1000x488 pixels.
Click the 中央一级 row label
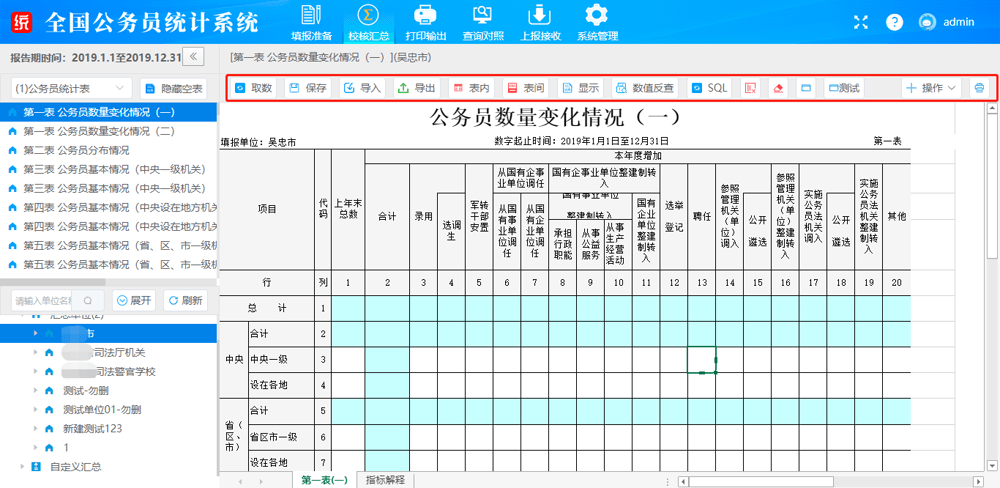point(281,360)
